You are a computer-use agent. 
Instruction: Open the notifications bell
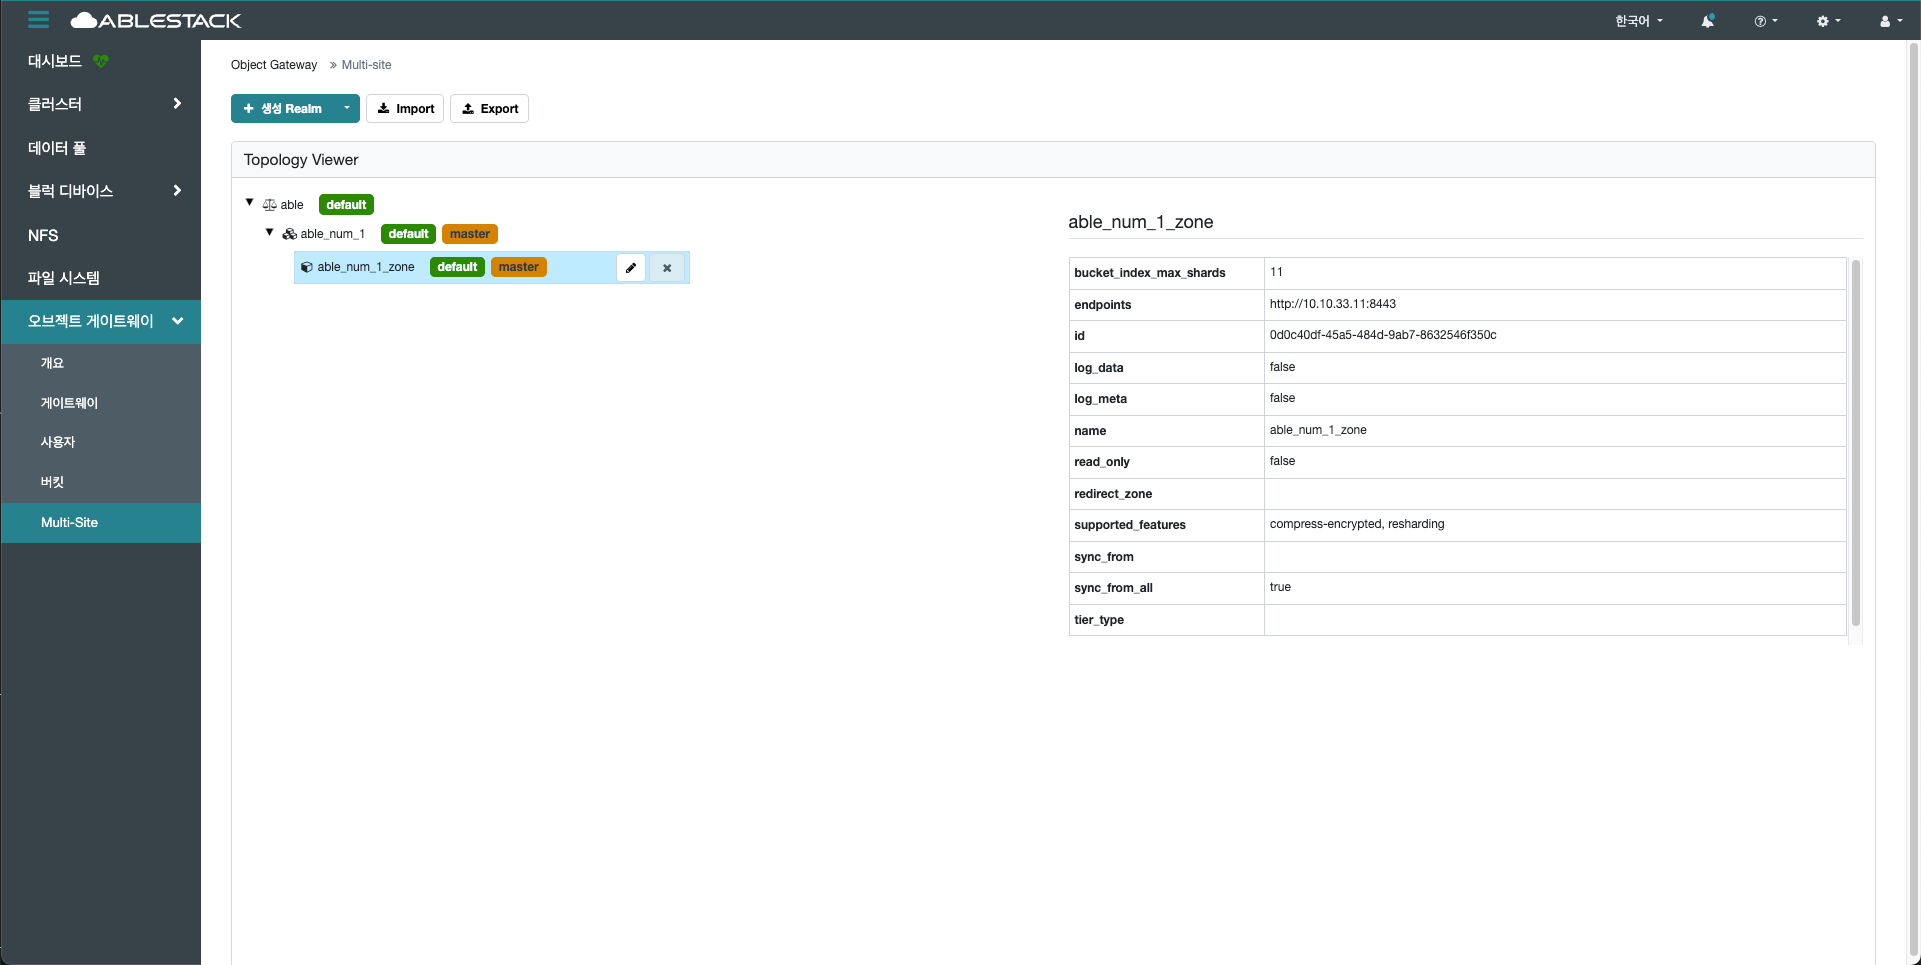[1707, 21]
